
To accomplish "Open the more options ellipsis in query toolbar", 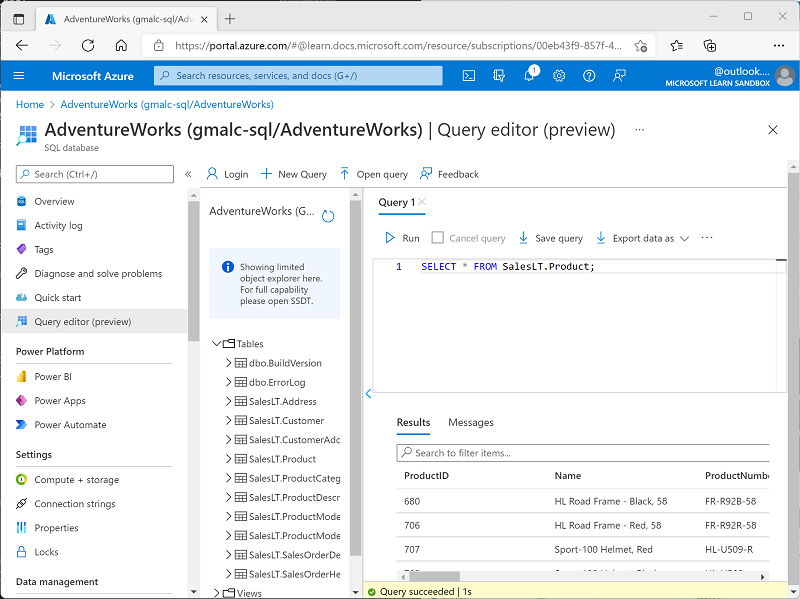I will 707,238.
